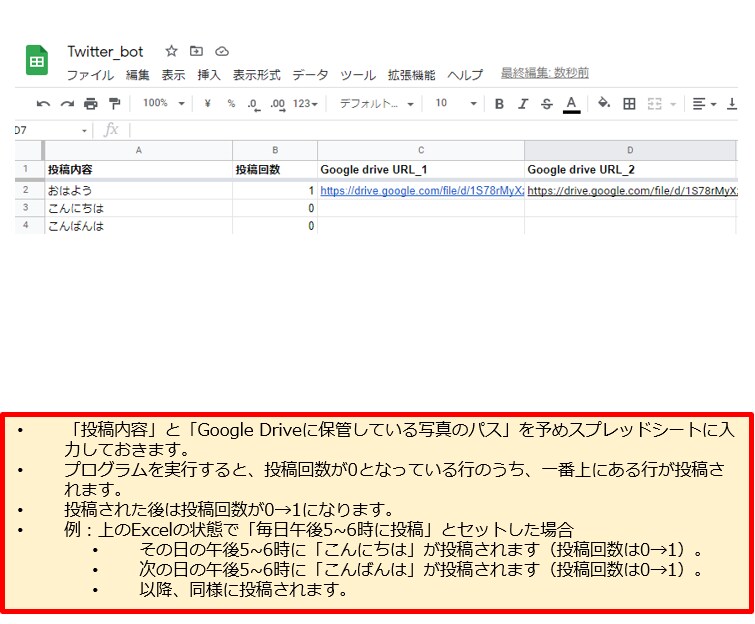Open the ヘルプ menu

[465, 75]
